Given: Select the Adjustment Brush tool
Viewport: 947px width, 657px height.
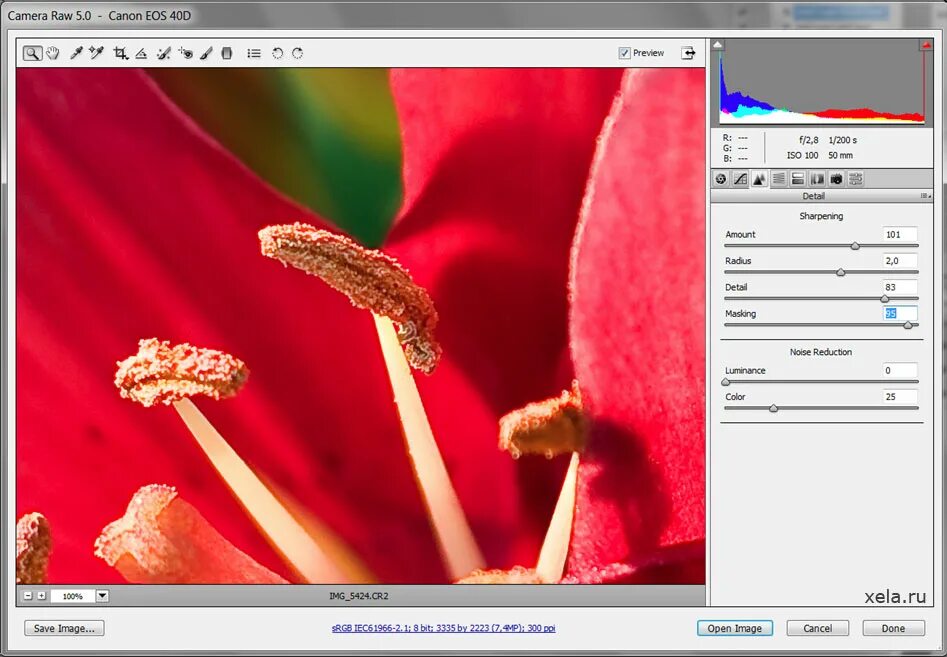Looking at the screenshot, I should point(206,53).
